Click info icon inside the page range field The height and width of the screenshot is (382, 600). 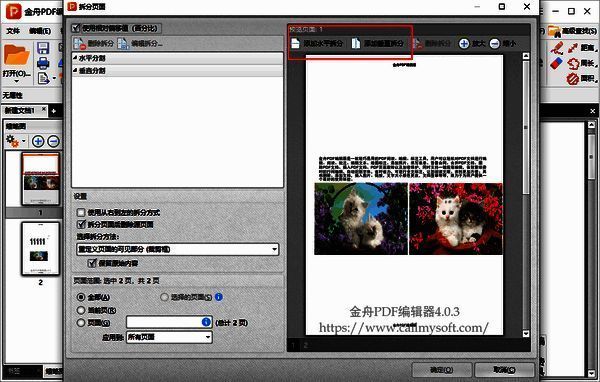pos(206,322)
